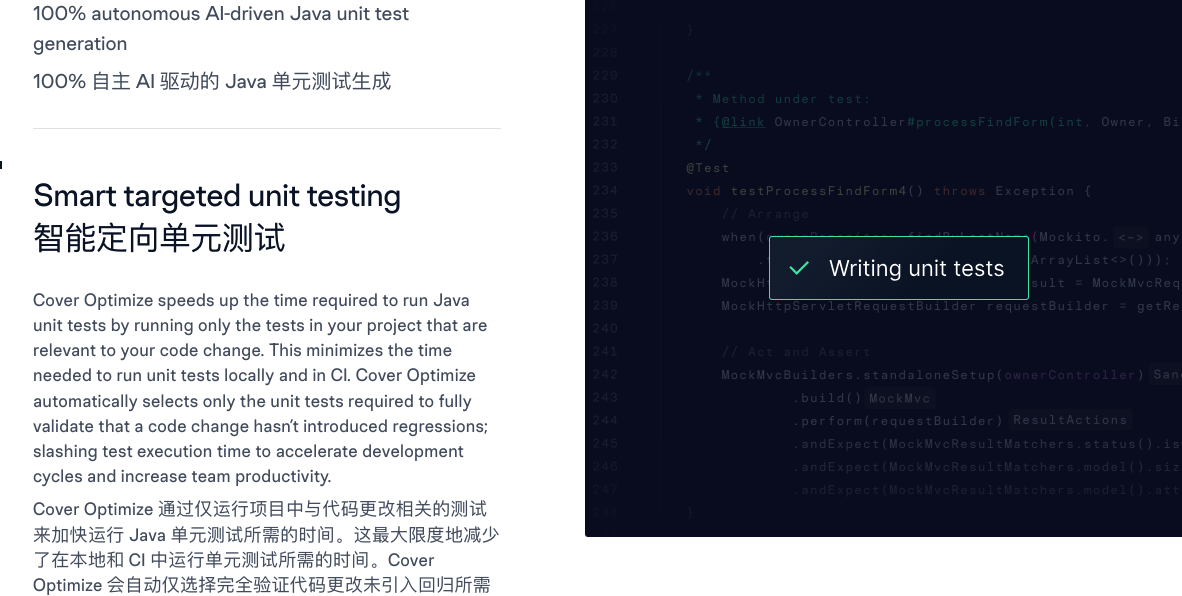
Task: Click the green checkmark icon
Action: point(799,268)
